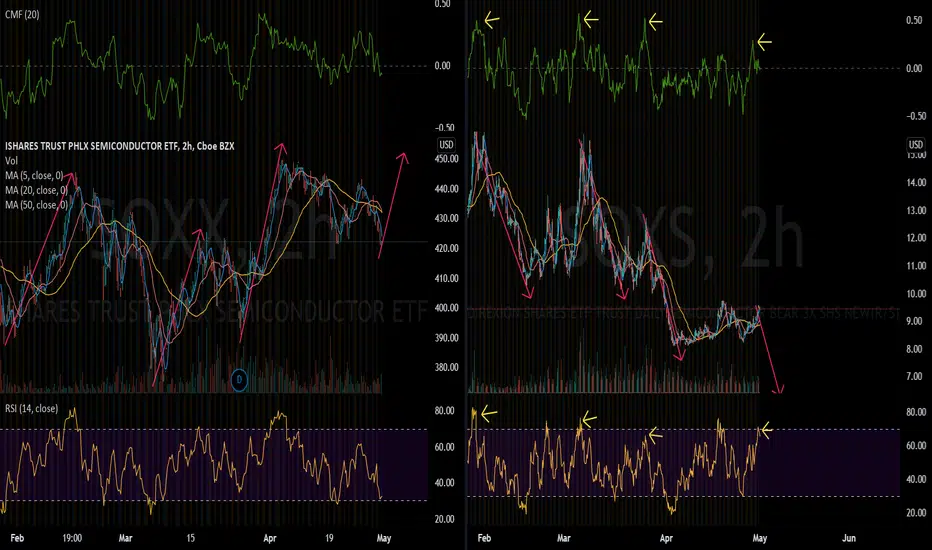Click the 8.00 price label on SOXS axis
932x550 pixels.
915,348
